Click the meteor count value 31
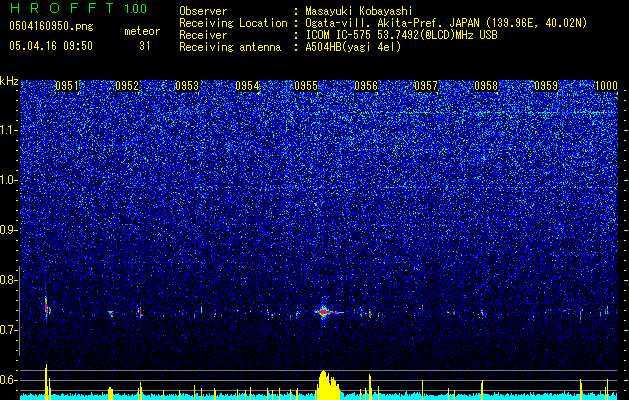The width and height of the screenshot is (629, 400). point(144,46)
